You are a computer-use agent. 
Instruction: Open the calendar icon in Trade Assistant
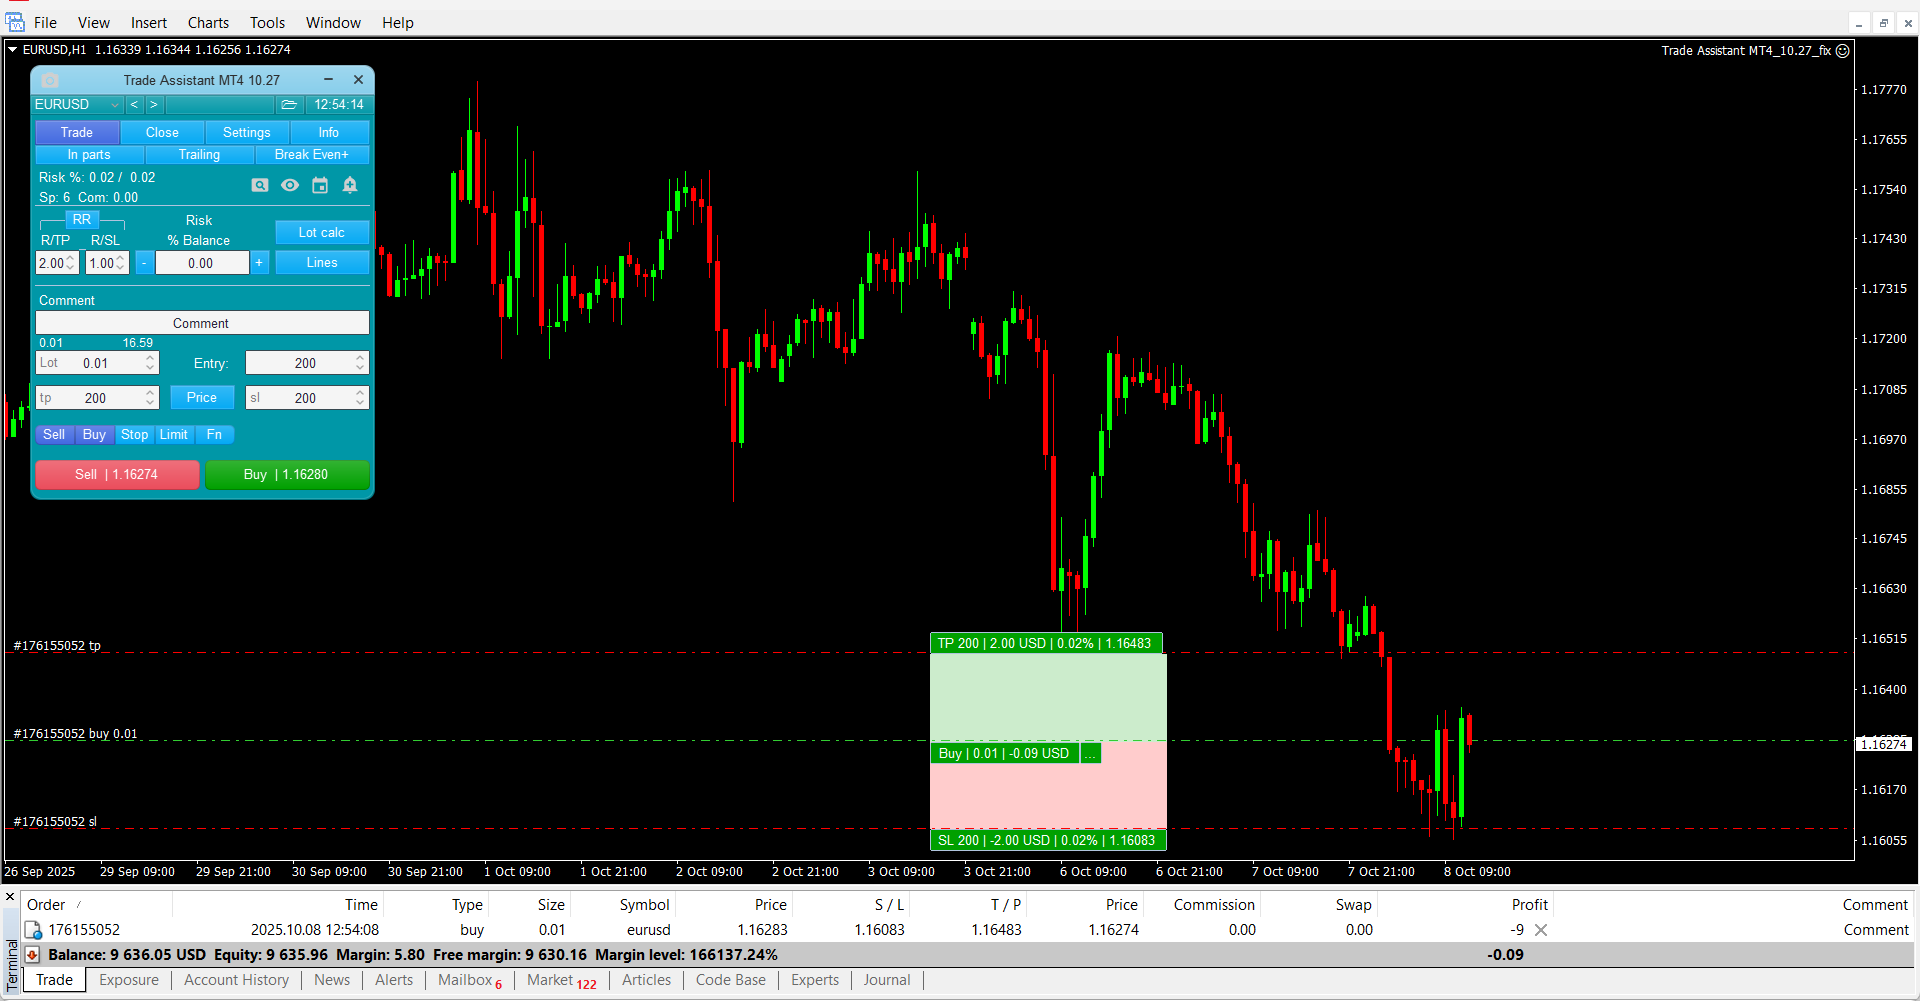320,185
